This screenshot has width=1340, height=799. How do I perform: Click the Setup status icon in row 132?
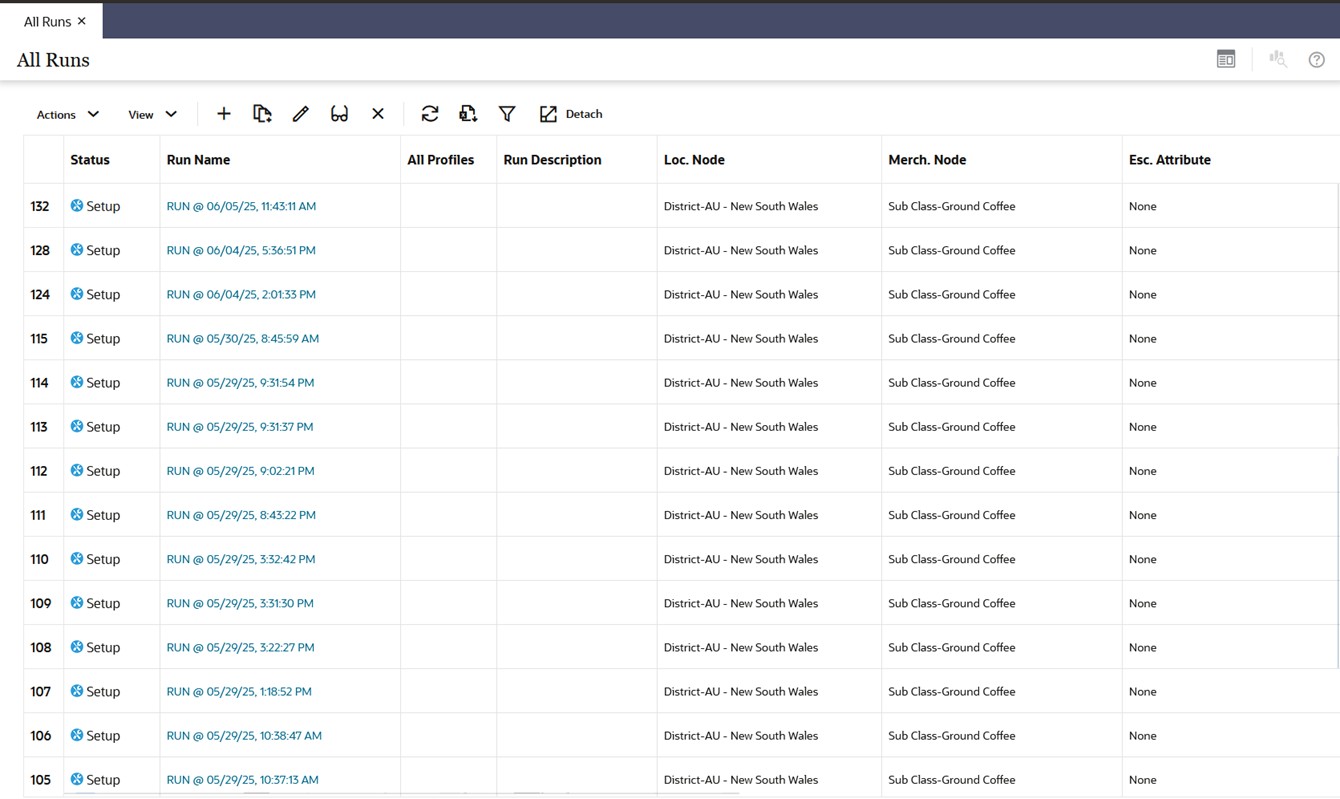coord(77,206)
